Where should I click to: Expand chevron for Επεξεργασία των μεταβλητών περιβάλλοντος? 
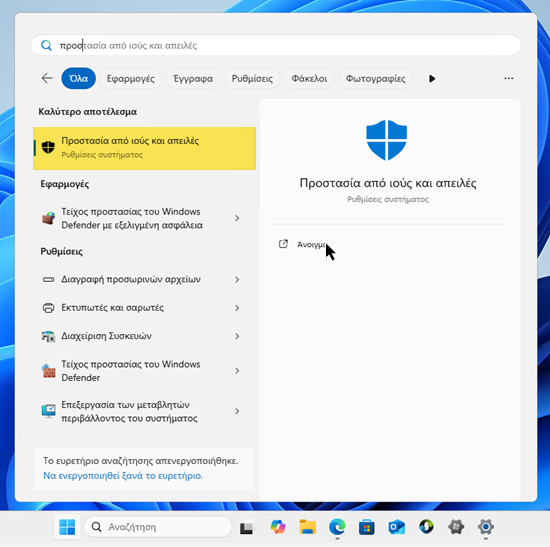237,411
